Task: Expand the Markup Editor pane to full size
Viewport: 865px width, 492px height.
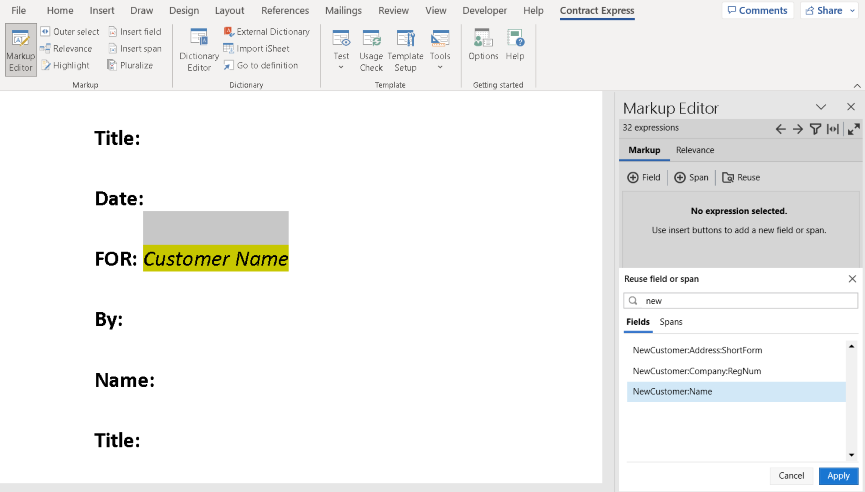Action: click(853, 129)
